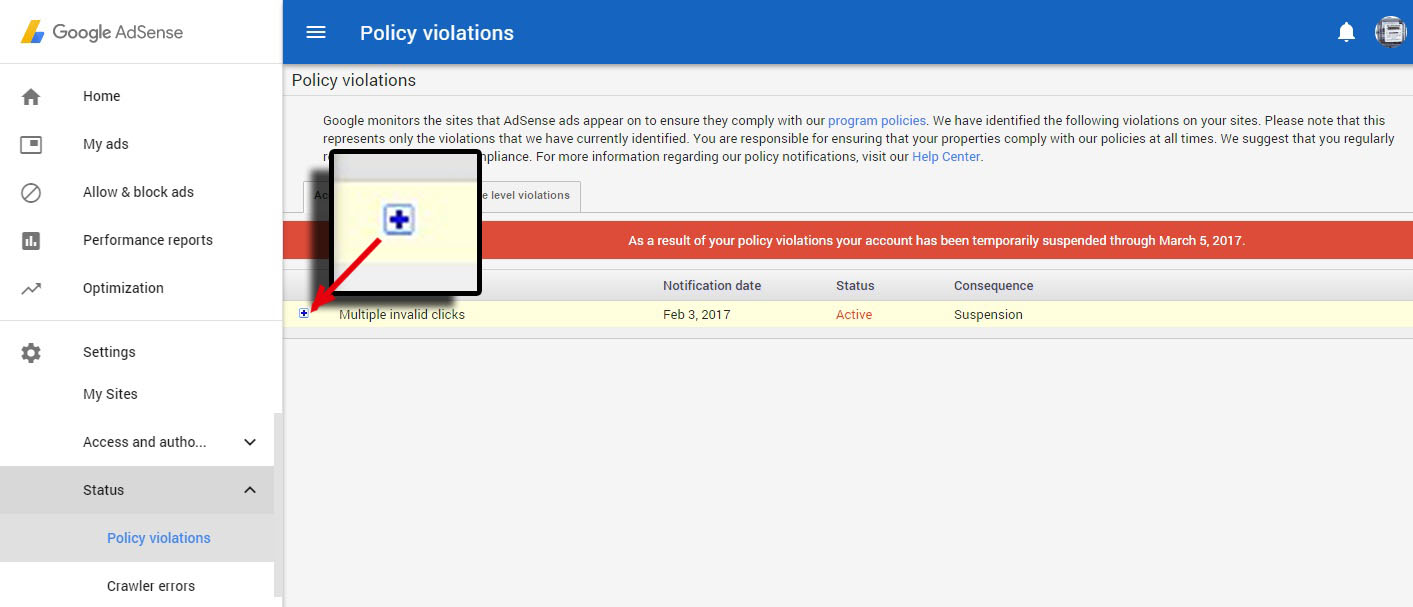Screen dimensions: 1413x607
Task: Go to Home in sidebar
Action: pyautogui.click(x=101, y=96)
